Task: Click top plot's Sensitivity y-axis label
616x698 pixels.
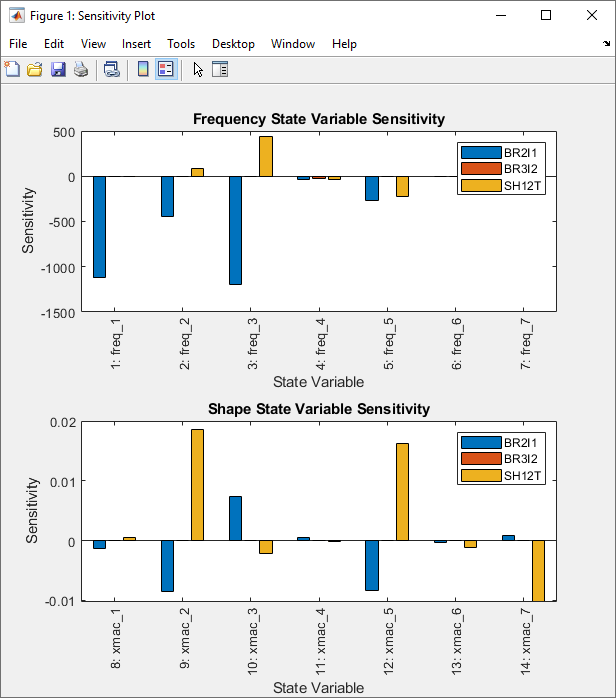Action: click(28, 220)
